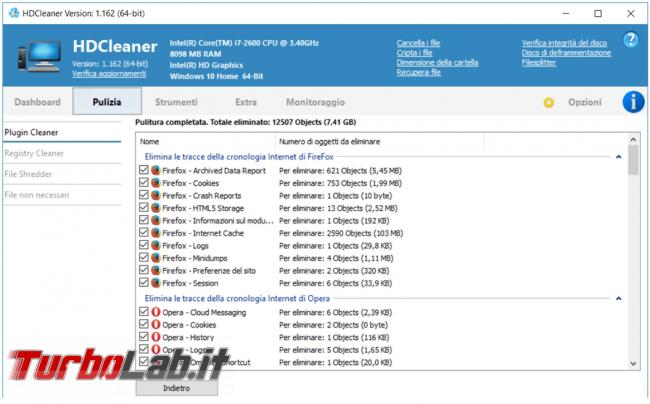This screenshot has height=404, width=650.
Task: Open the Cancella i file link
Action: (x=418, y=43)
